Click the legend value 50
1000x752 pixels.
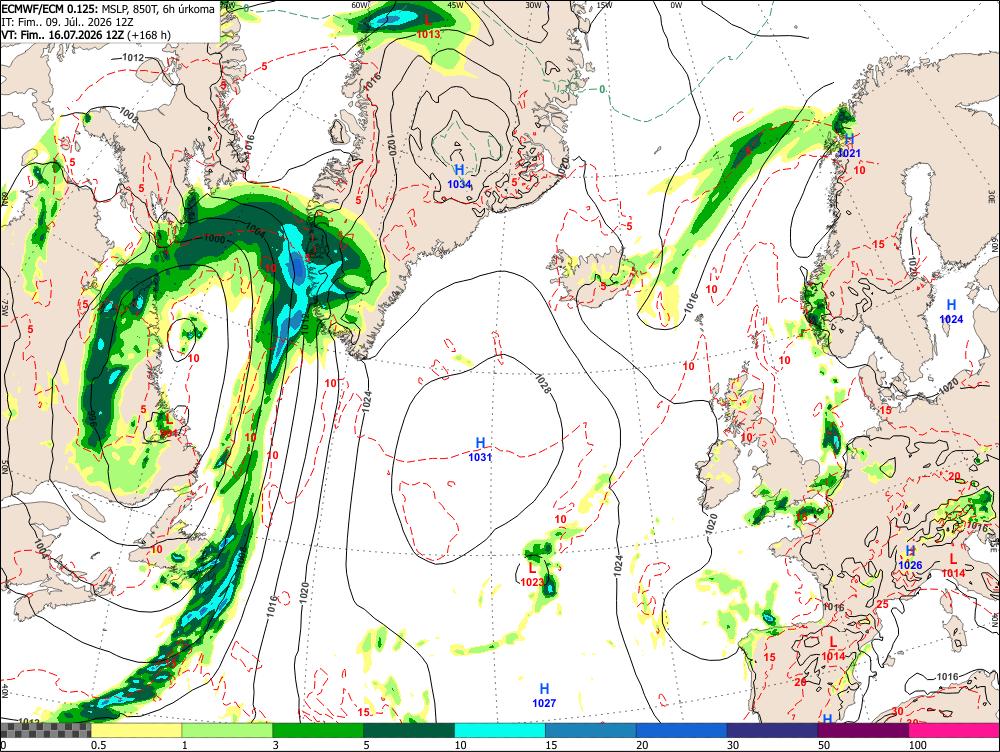coord(824,745)
